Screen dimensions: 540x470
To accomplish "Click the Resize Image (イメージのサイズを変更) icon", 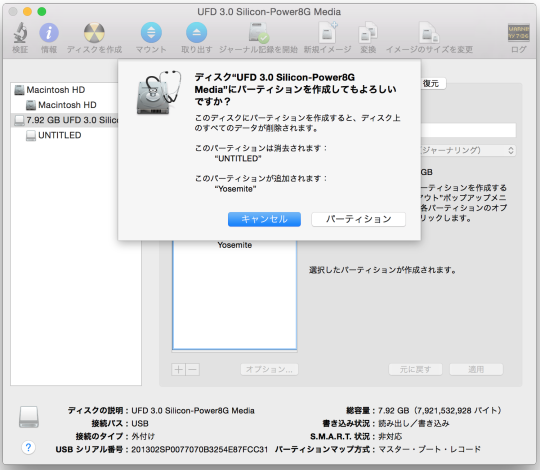I will coord(429,33).
